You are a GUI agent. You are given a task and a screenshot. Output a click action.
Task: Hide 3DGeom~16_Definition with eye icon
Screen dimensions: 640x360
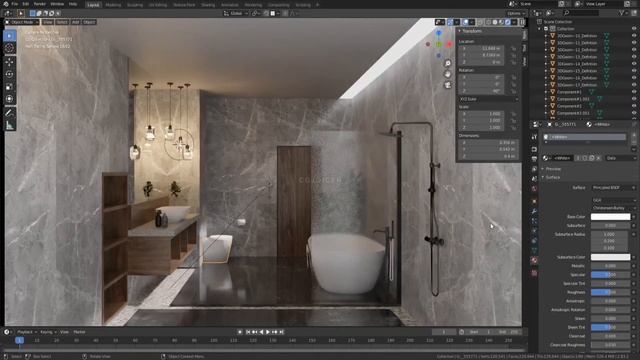tap(634, 78)
